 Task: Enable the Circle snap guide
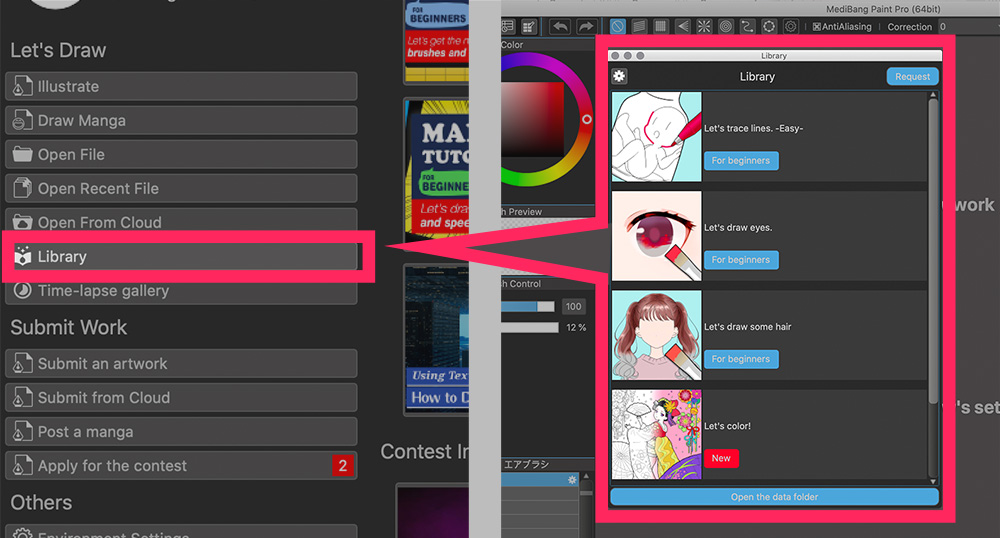[x=726, y=26]
